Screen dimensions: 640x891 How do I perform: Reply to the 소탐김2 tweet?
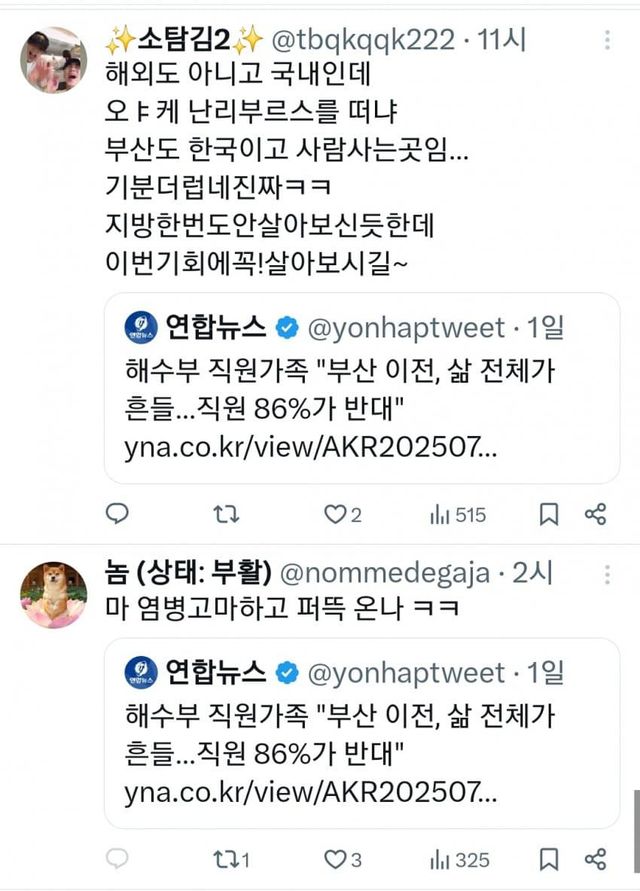(118, 514)
